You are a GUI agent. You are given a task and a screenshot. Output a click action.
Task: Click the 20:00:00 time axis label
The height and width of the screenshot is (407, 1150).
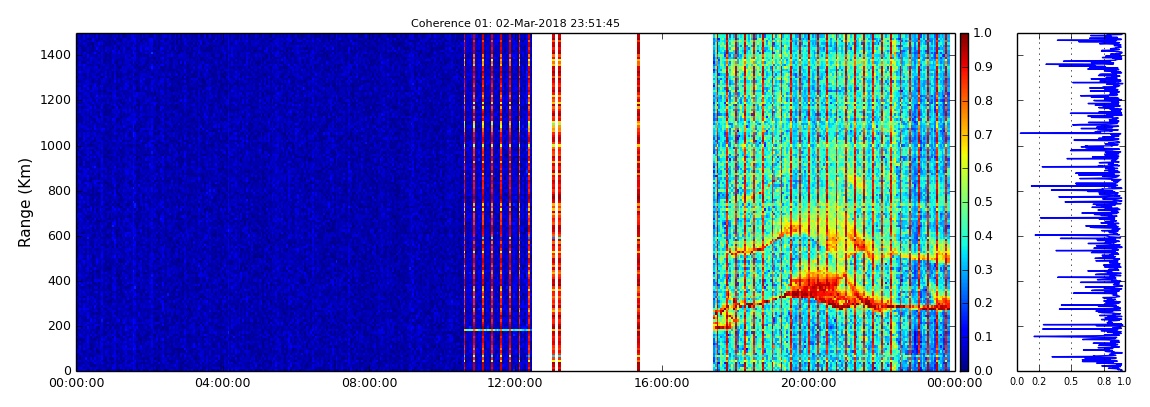(810, 383)
